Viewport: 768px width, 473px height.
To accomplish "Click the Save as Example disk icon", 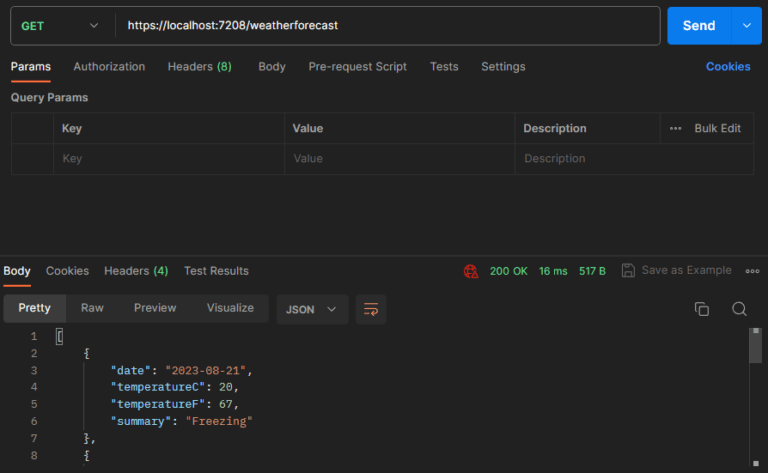I will (x=628, y=270).
